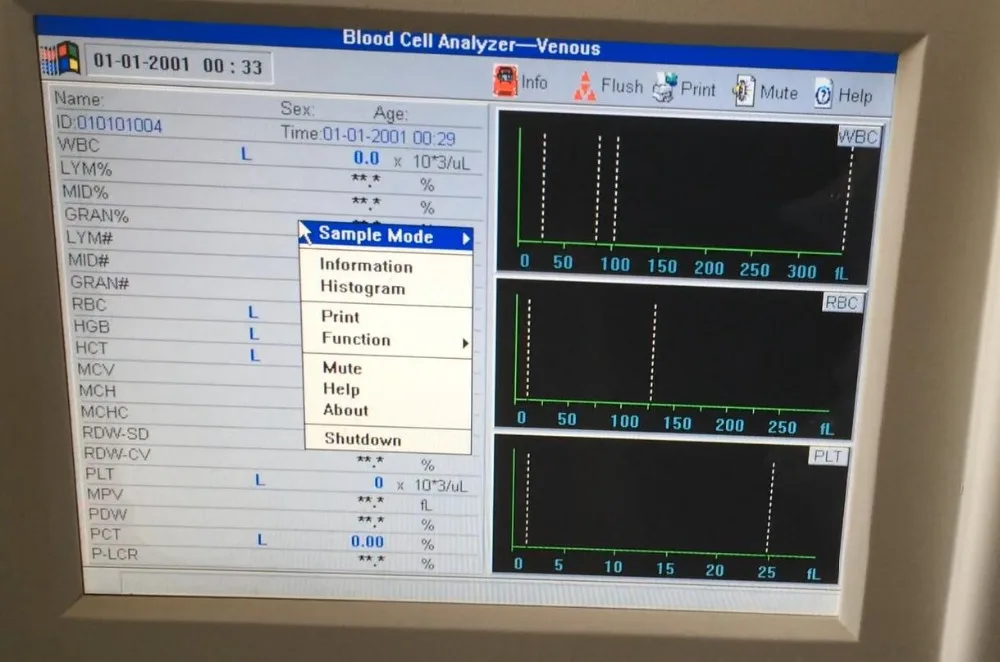The height and width of the screenshot is (662, 1000).
Task: Click the Windows flag logo icon
Action: pyautogui.click(x=60, y=59)
